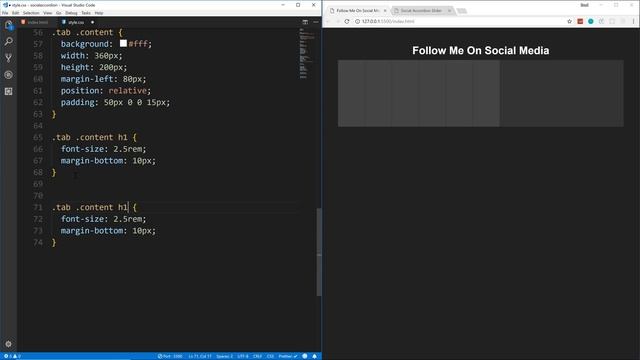Click line number 71 in the gutter
The height and width of the screenshot is (360, 640).
coord(38,207)
